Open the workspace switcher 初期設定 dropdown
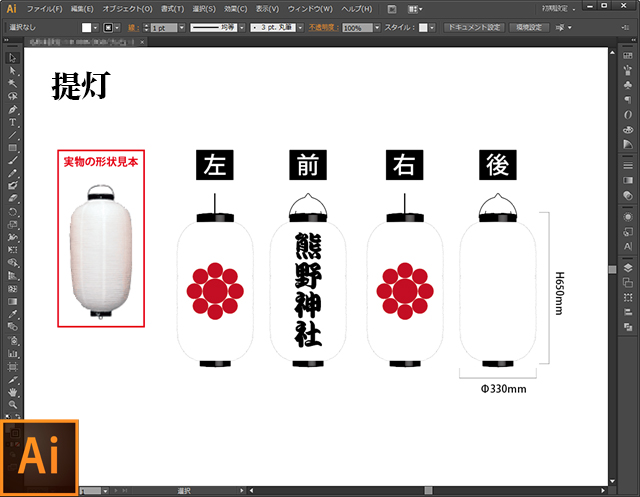 point(559,9)
